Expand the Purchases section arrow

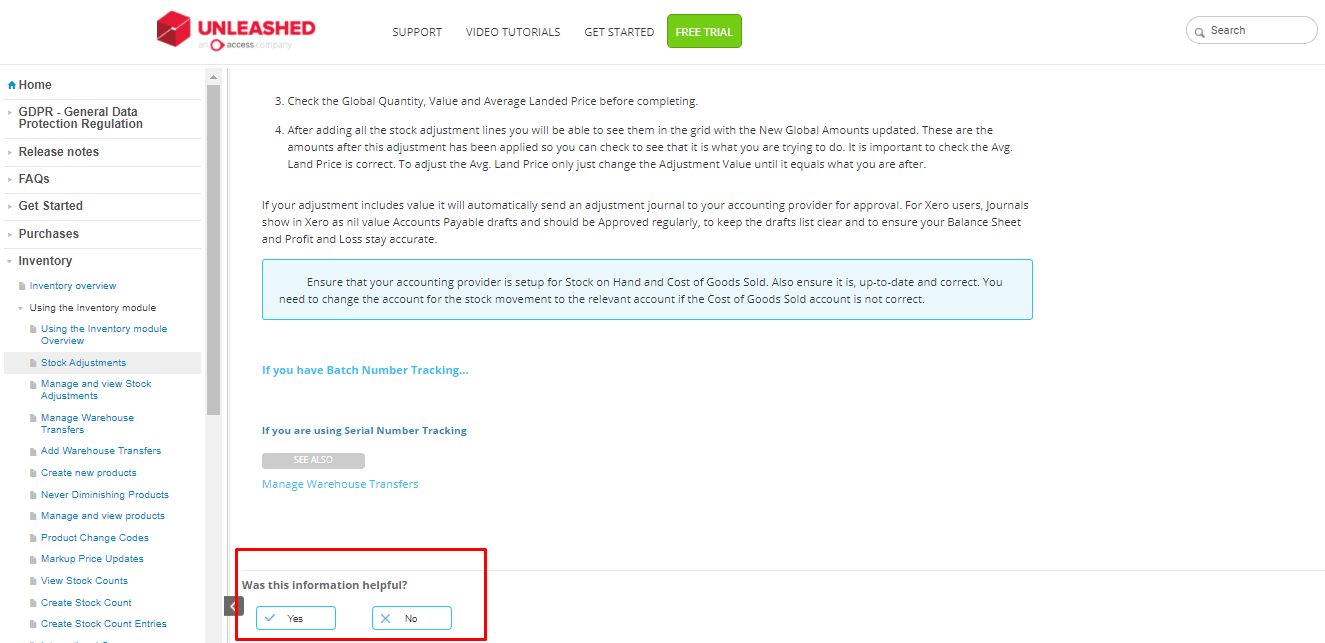(x=10, y=234)
